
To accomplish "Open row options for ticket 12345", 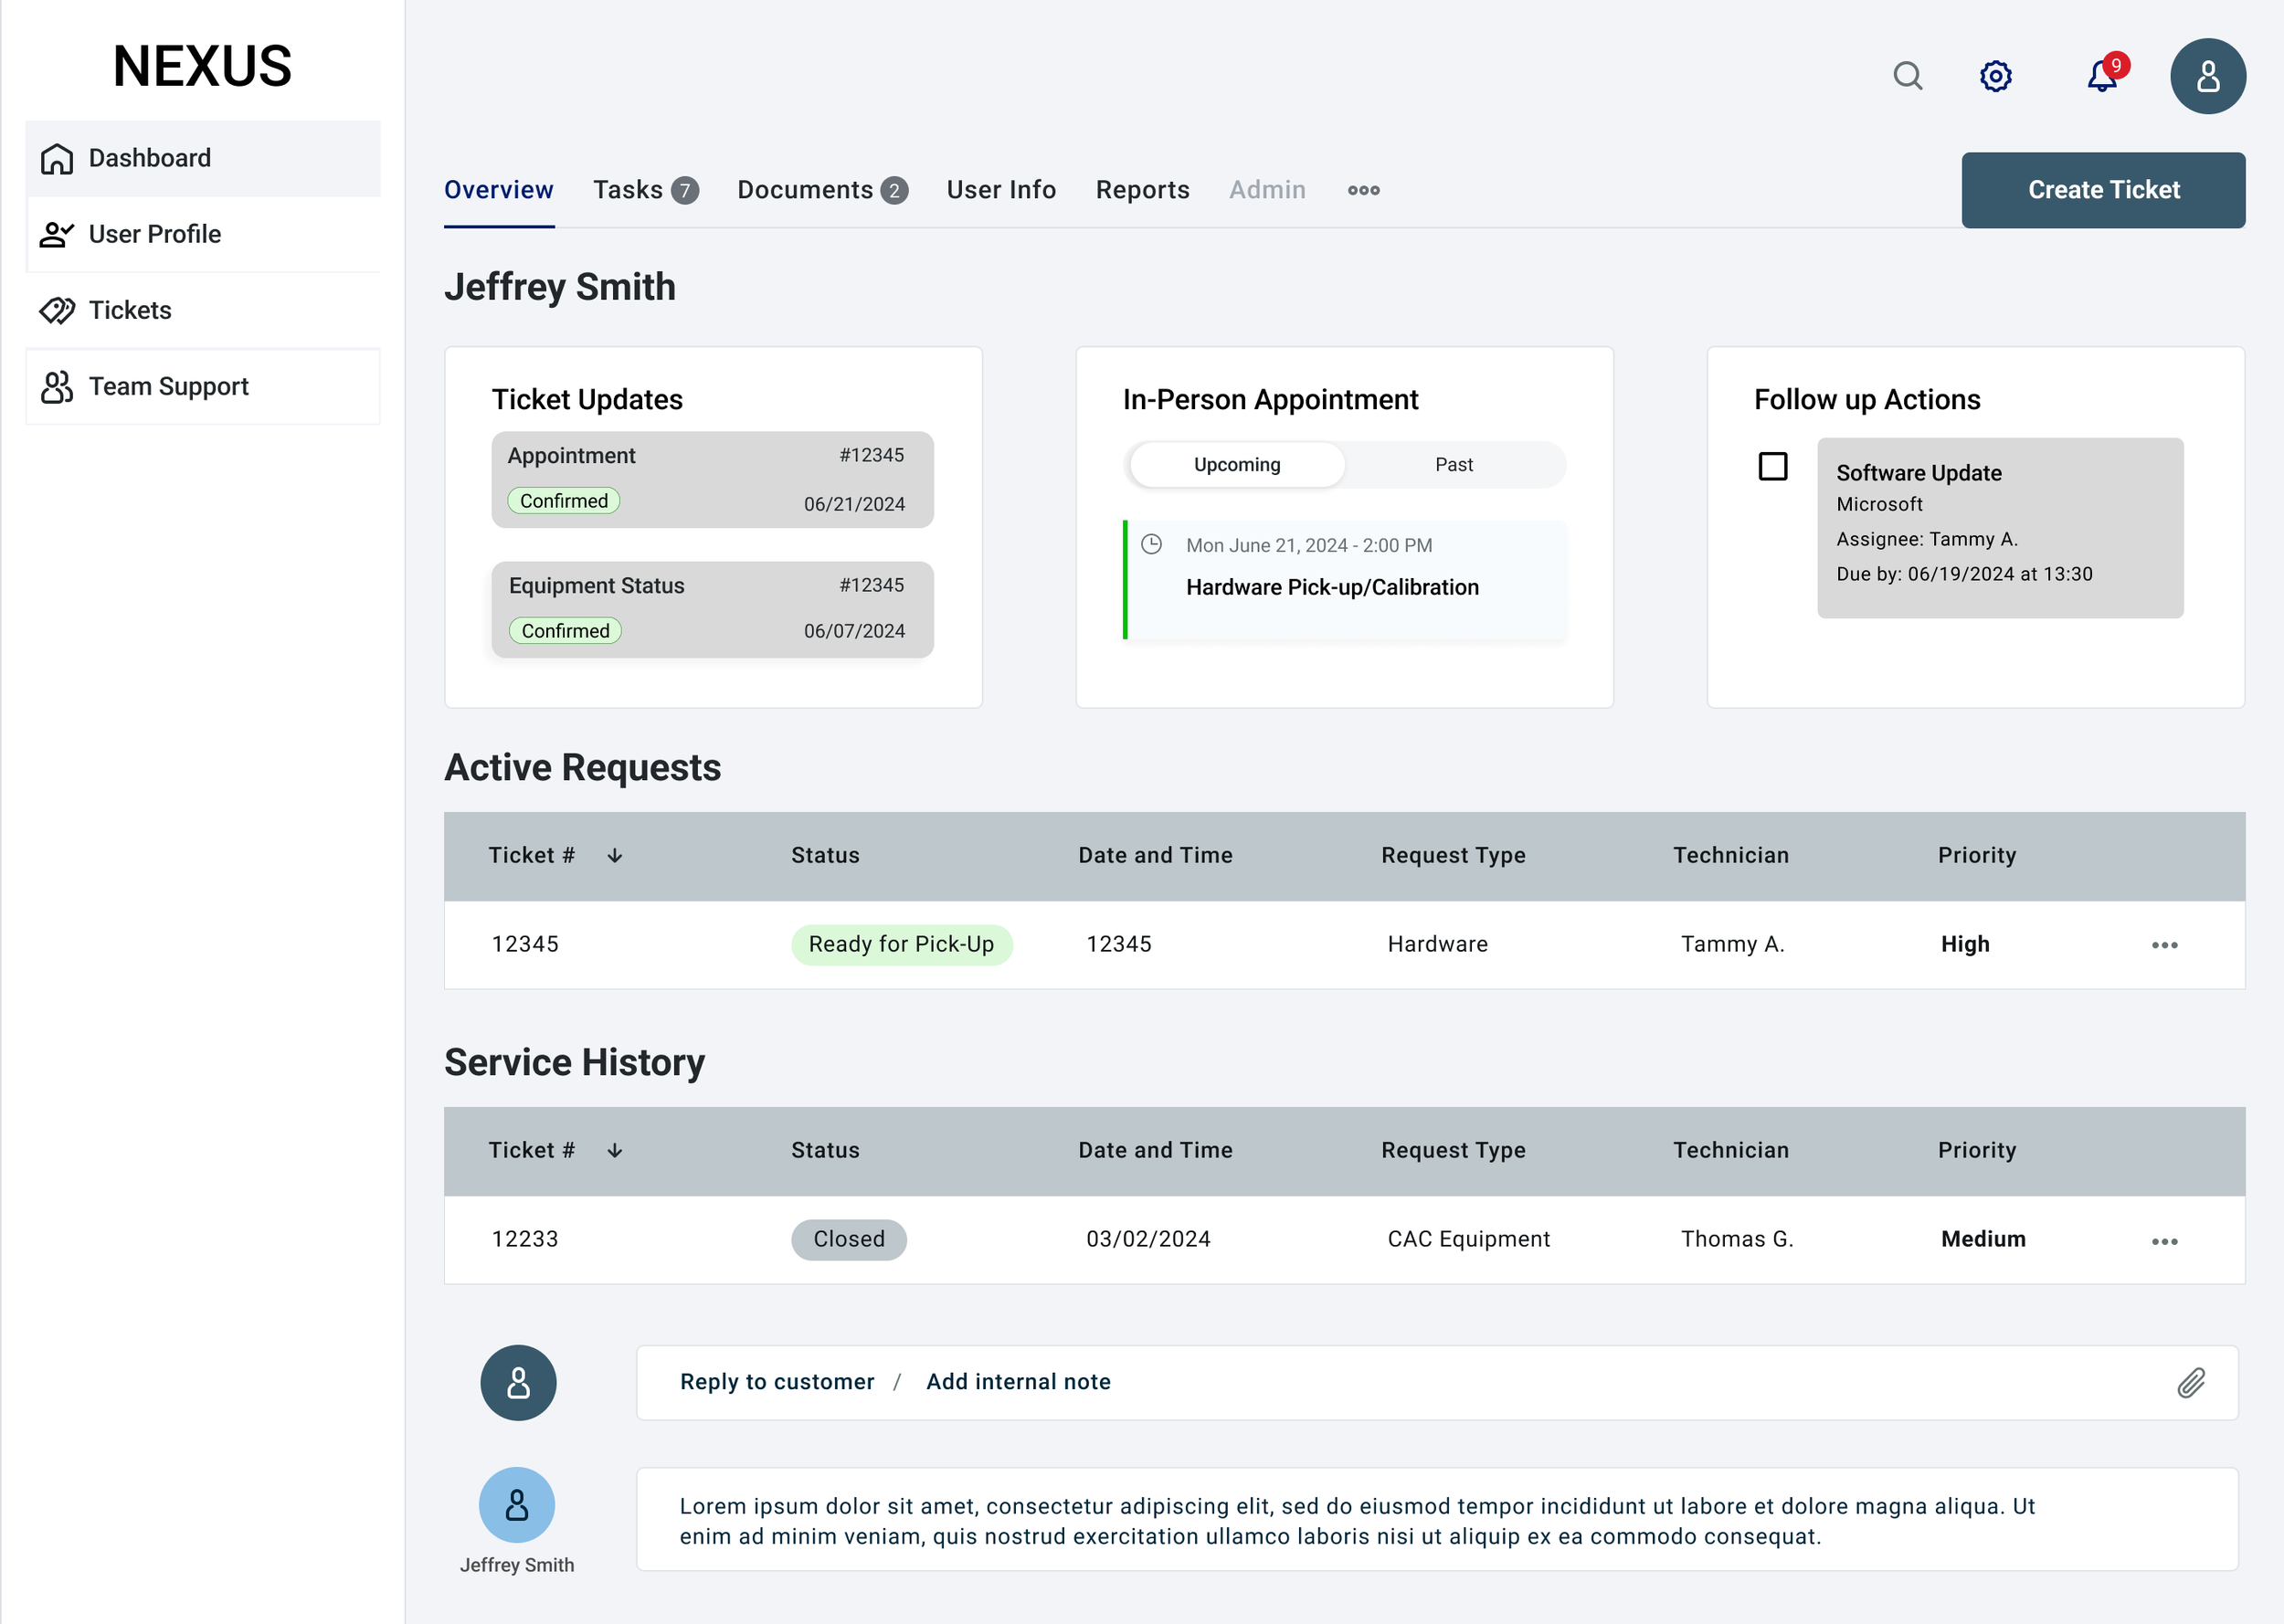I will (x=2164, y=945).
